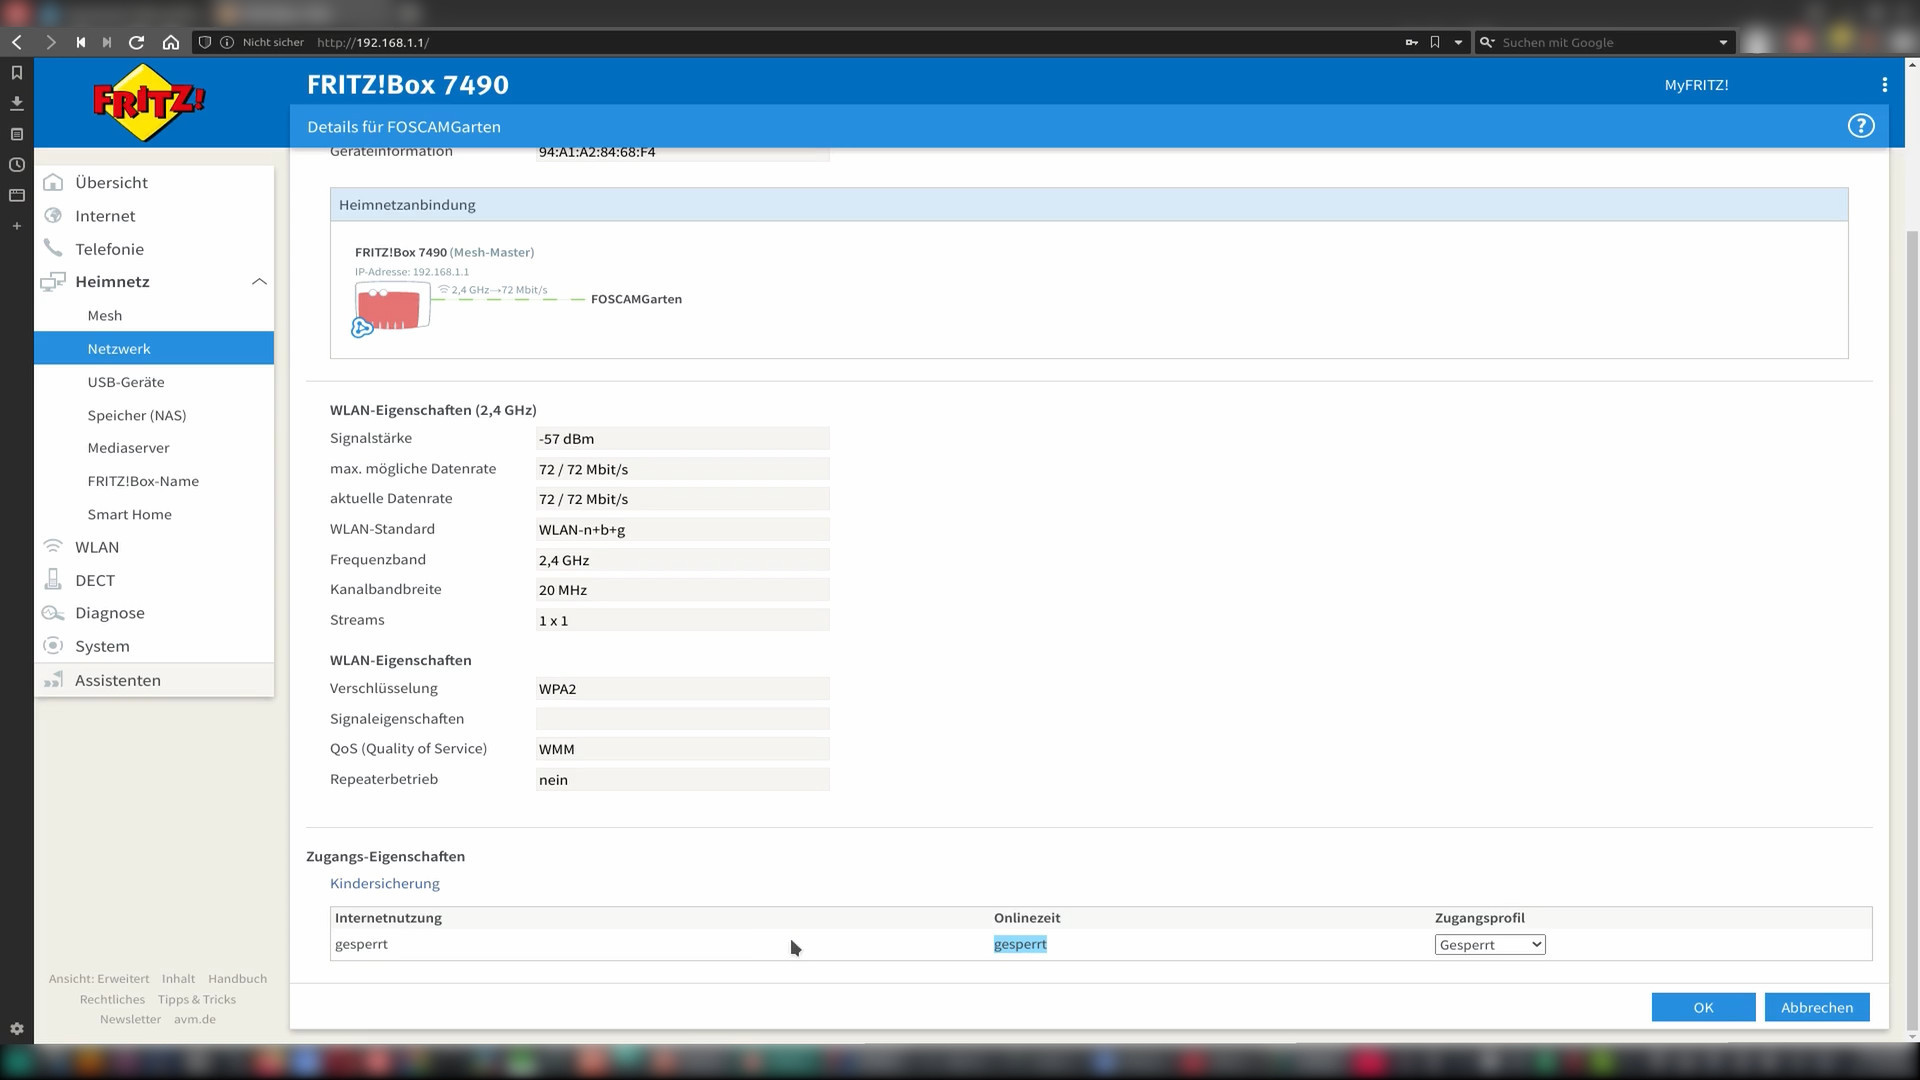
Task: Open window panel in browser sidebar
Action: tap(16, 195)
